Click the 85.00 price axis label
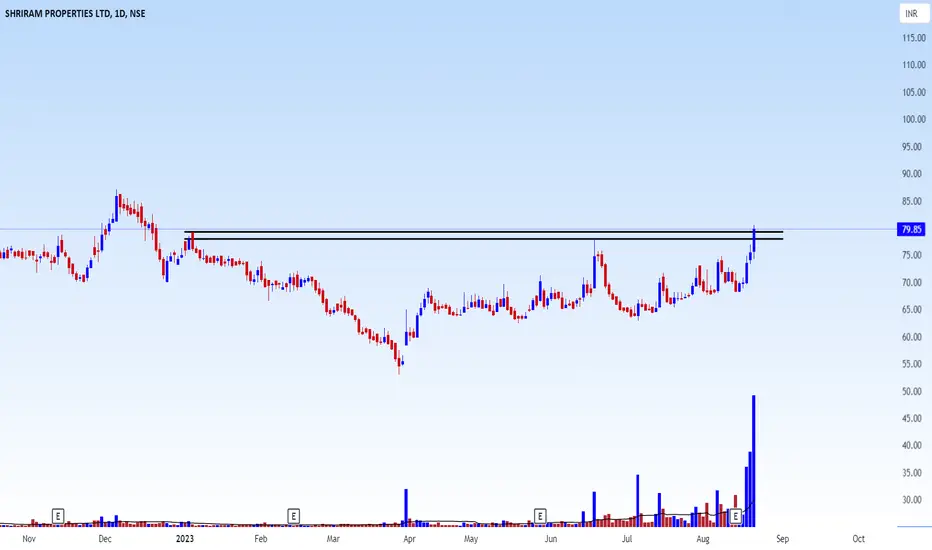Screen dimensions: 932x550 [914, 201]
